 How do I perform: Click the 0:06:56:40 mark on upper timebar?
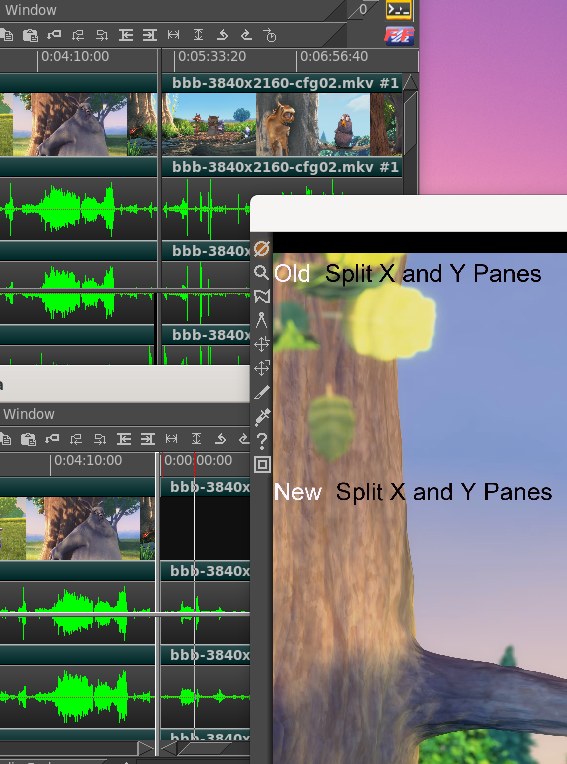[334, 57]
